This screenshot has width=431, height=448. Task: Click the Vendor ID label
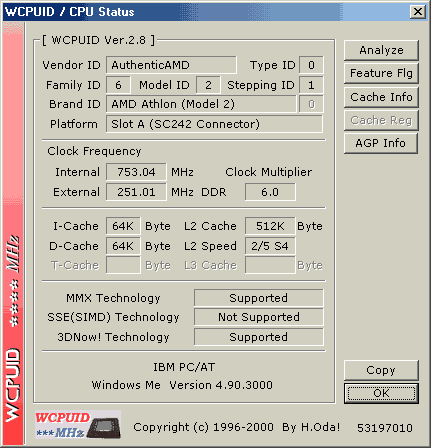71,65
